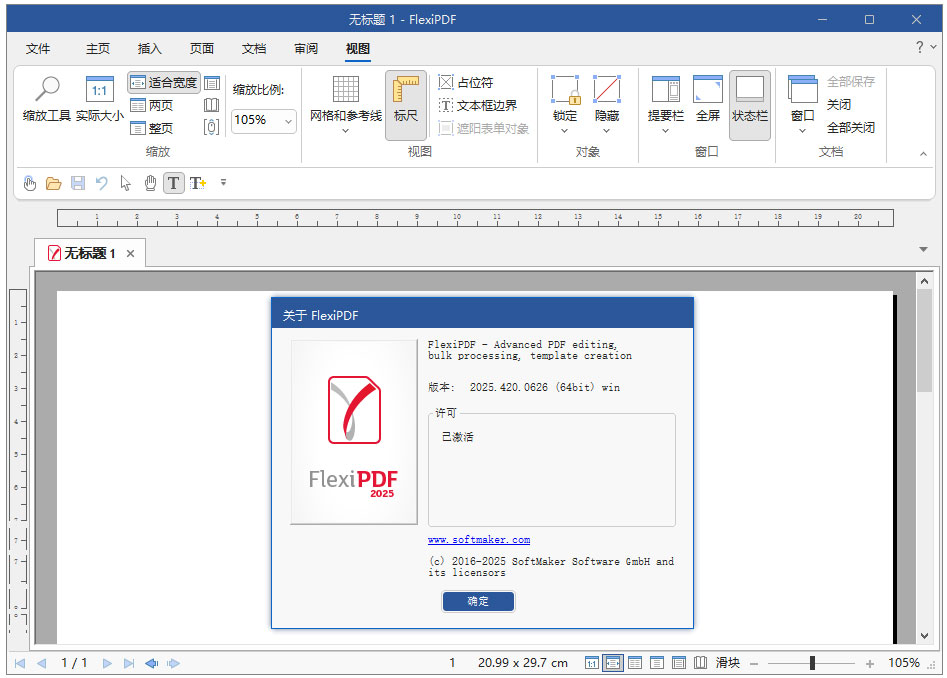Toggle the 状态栏 status bar display
Image resolution: width=947 pixels, height=678 pixels.
point(750,106)
